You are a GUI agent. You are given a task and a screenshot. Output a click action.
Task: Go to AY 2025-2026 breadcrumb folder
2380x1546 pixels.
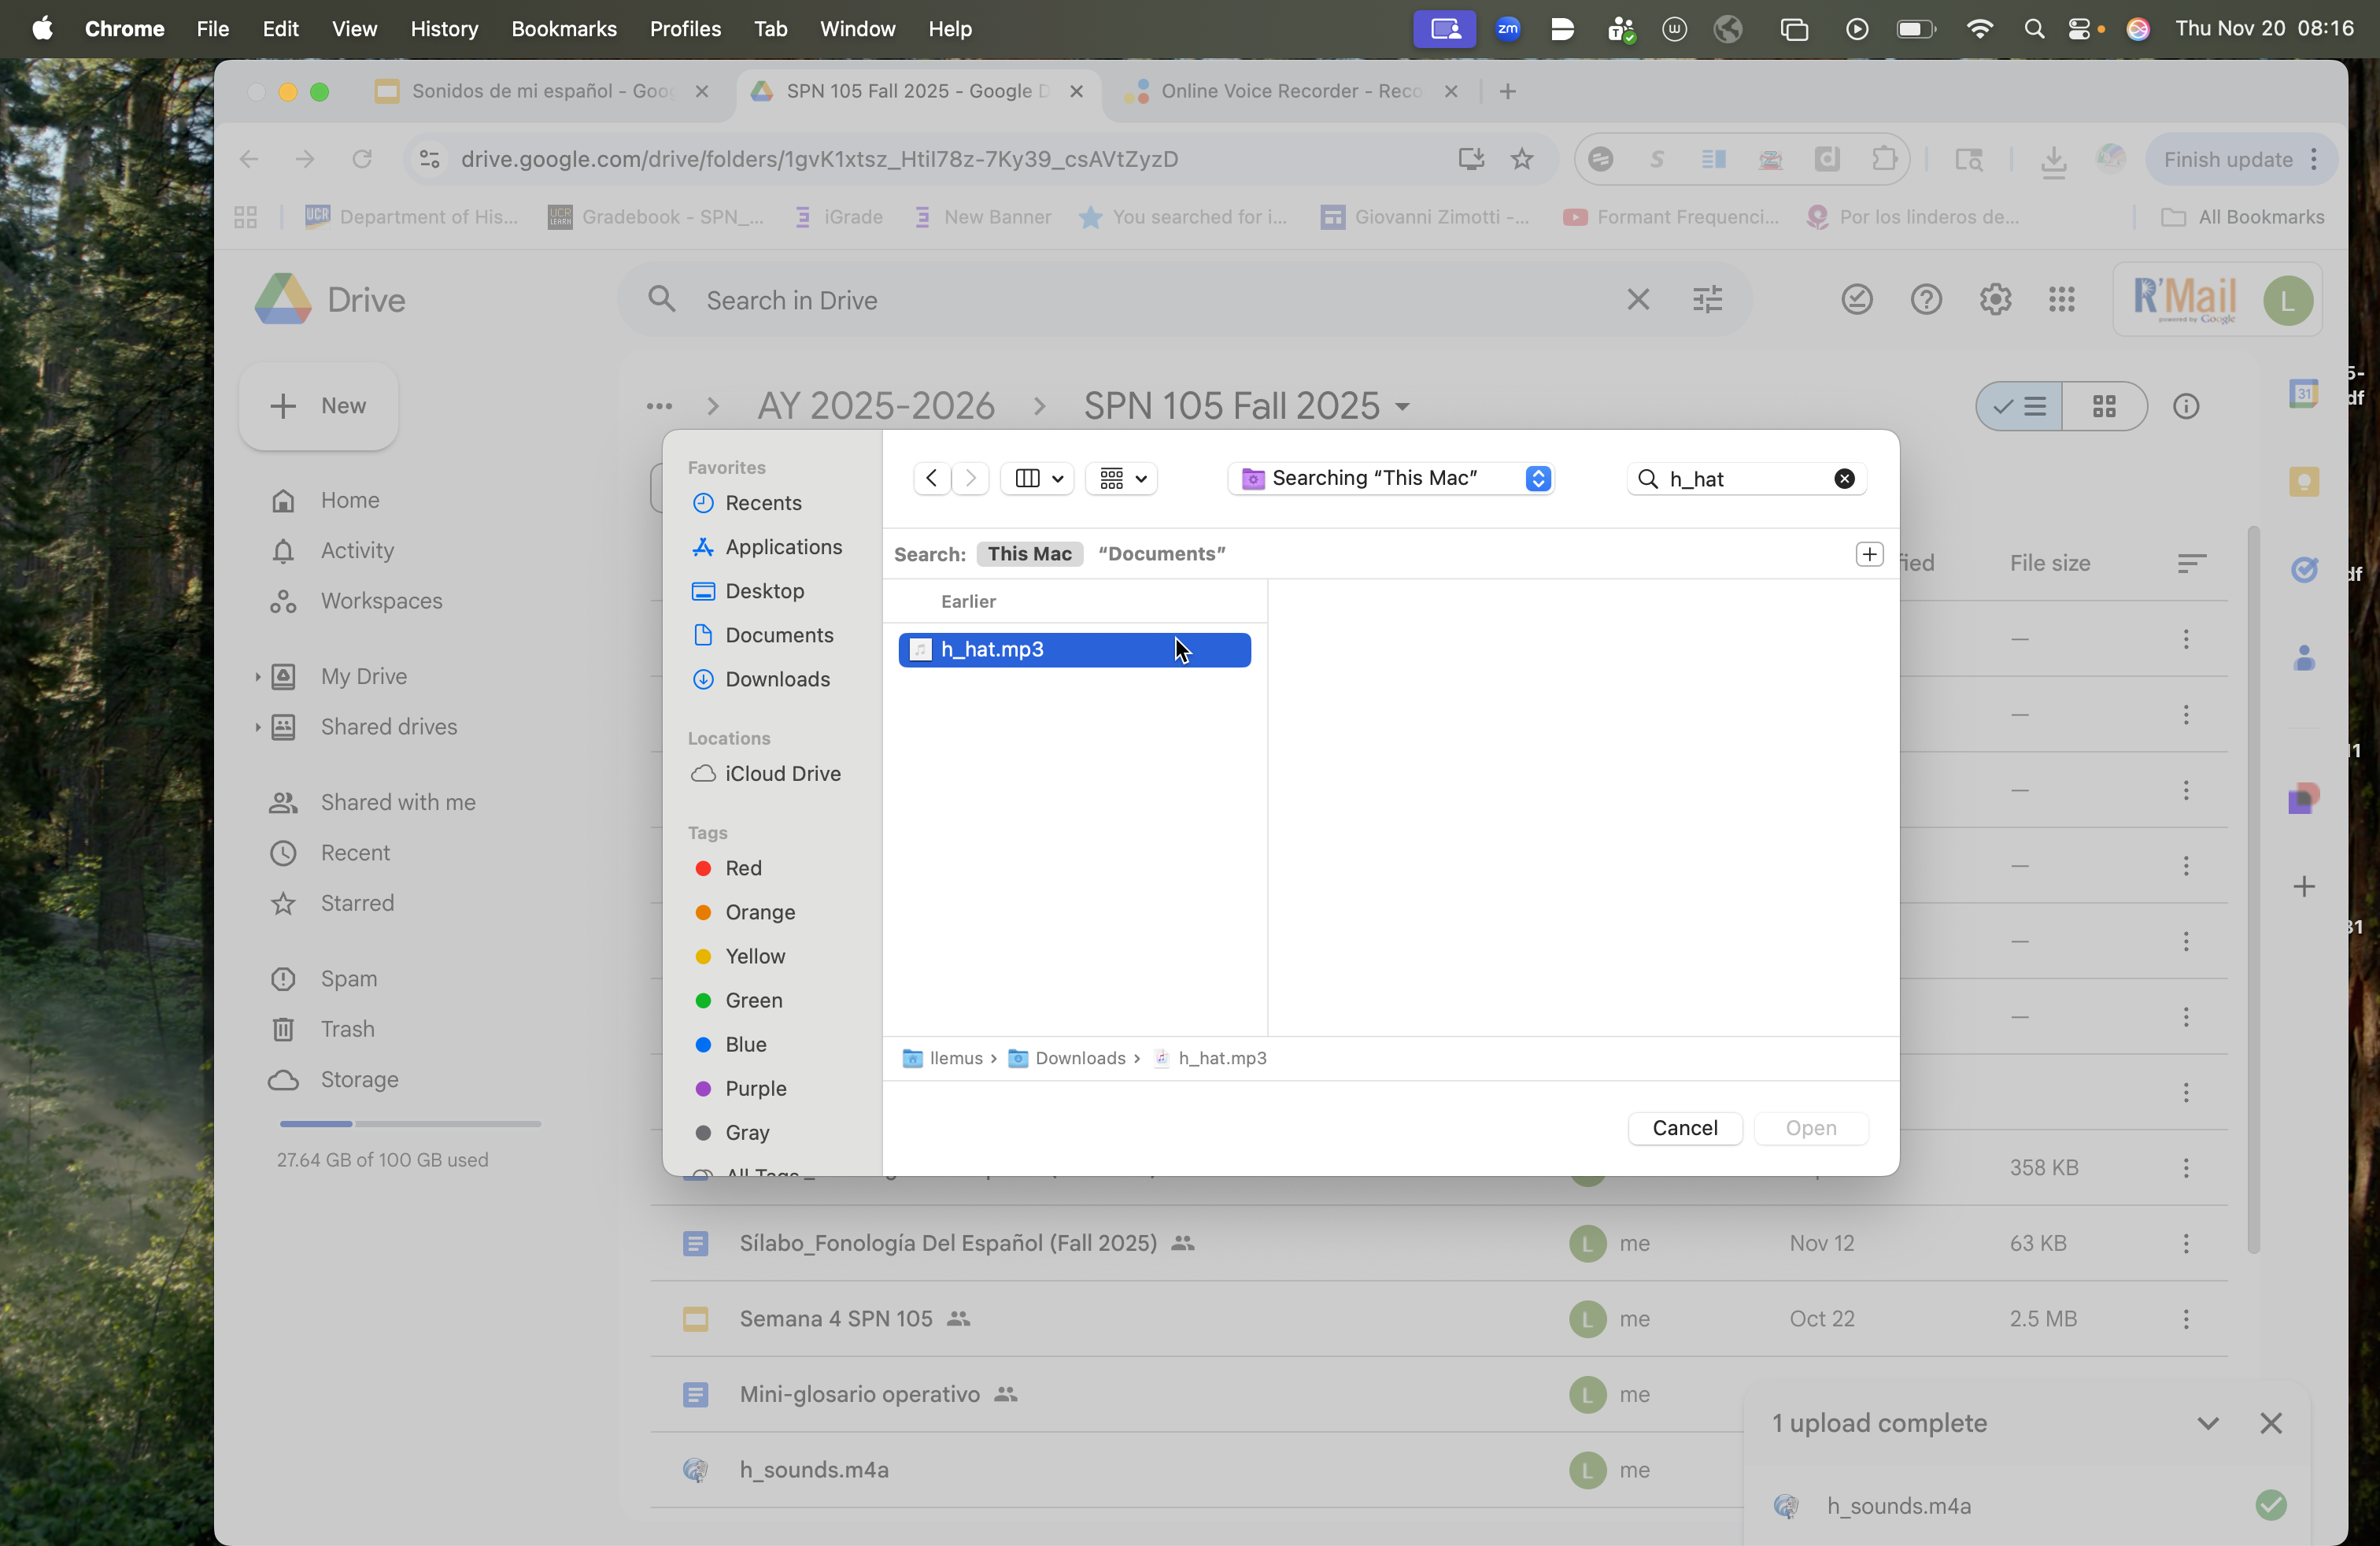[876, 406]
